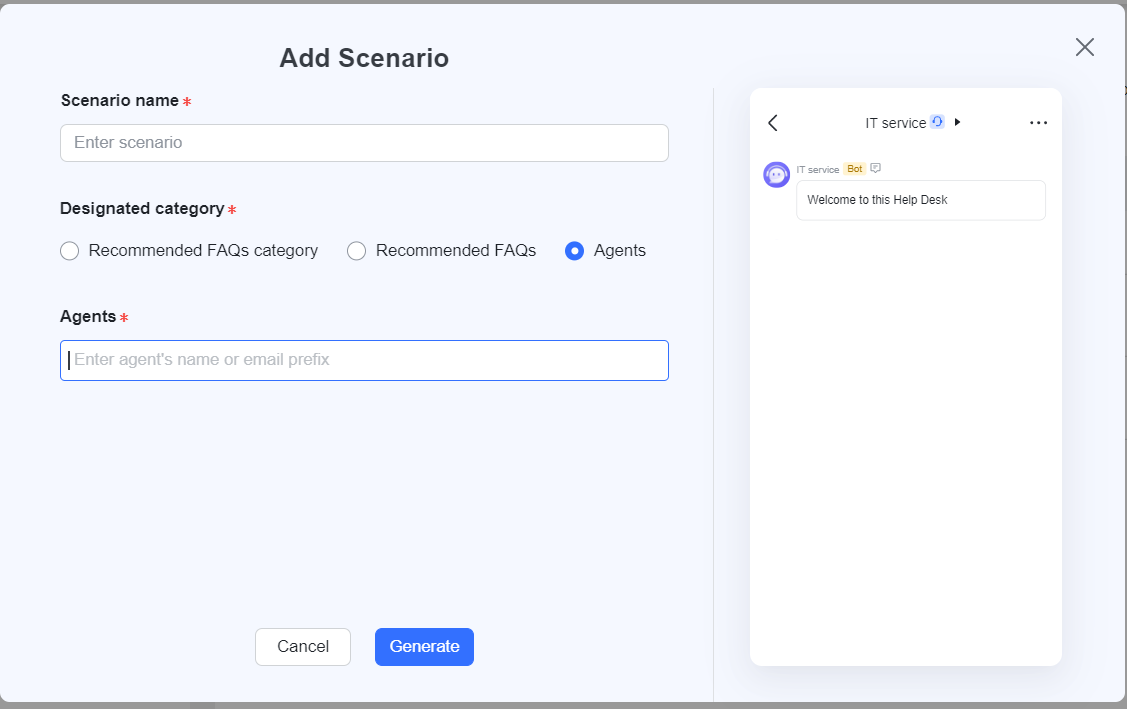Click the IT service title in preview header
1127x709 pixels.
(x=895, y=123)
